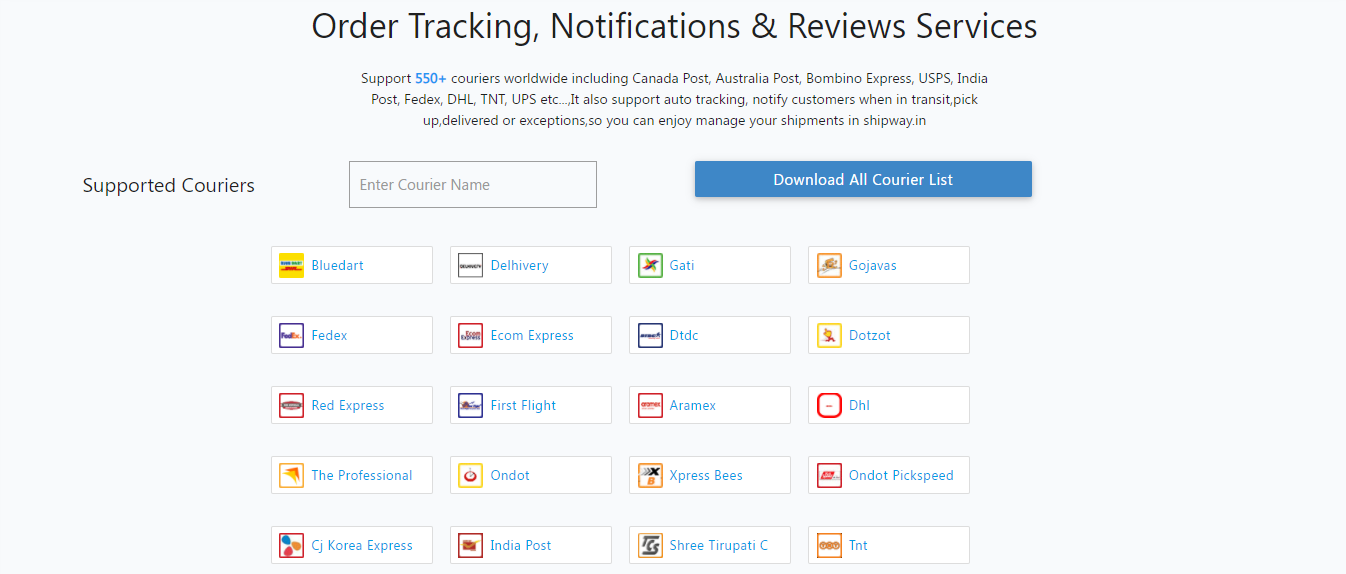
Task: Select the Fedex text link
Action: (329, 335)
